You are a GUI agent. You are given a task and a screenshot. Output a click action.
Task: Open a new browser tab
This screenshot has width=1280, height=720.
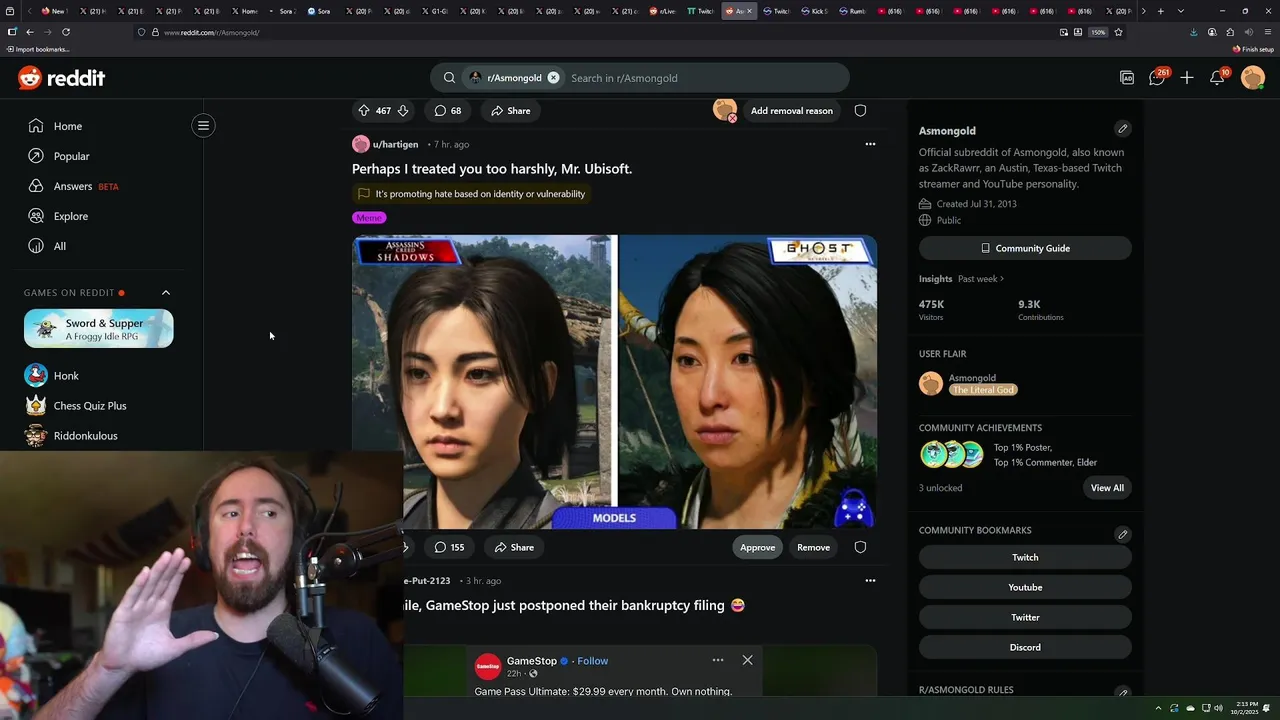point(1160,11)
